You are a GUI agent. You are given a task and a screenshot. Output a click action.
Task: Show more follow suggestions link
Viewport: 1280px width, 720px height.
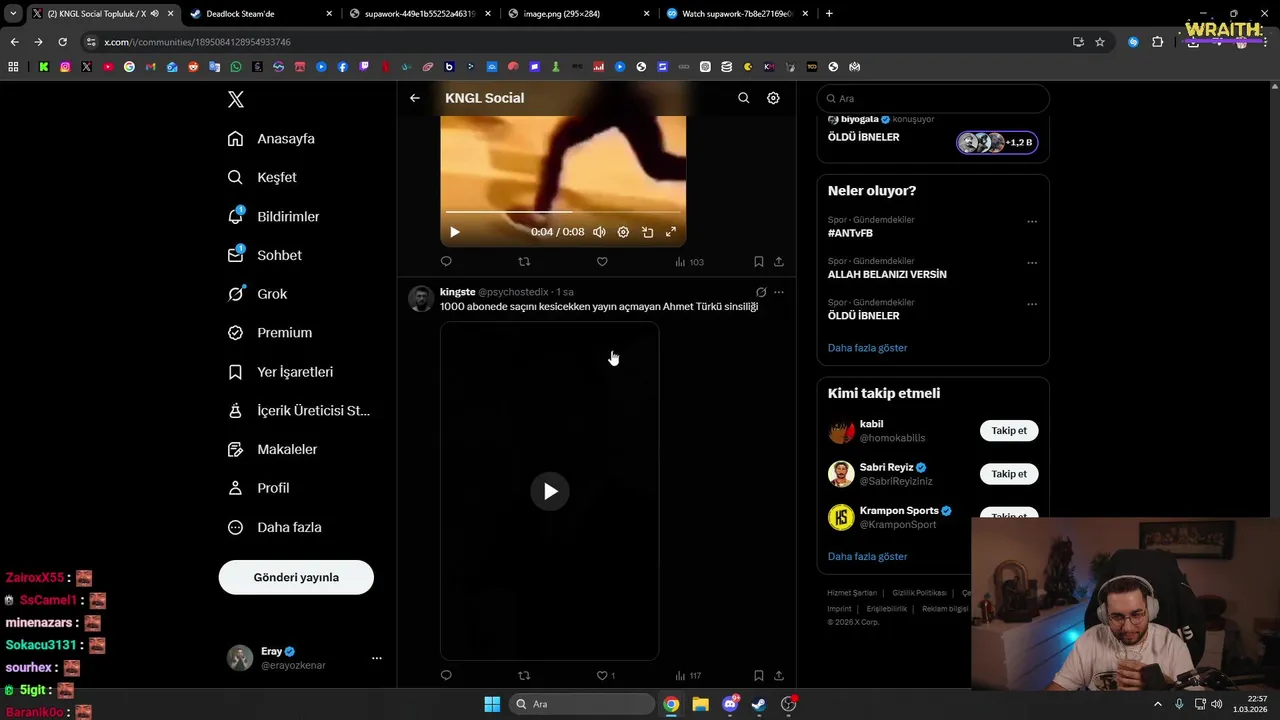pyautogui.click(x=868, y=557)
